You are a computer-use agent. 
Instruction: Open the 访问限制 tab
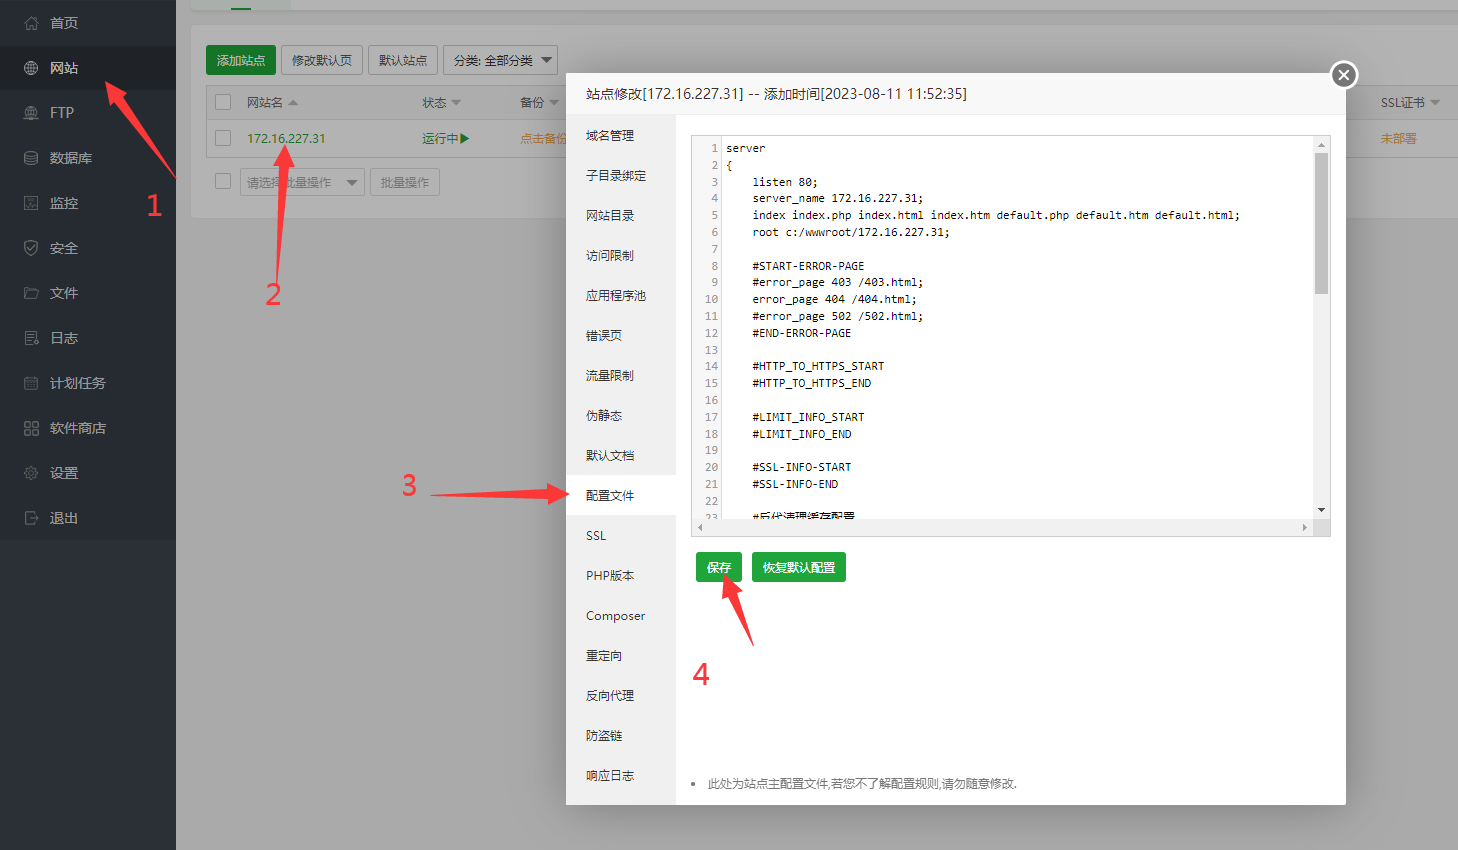[621, 255]
